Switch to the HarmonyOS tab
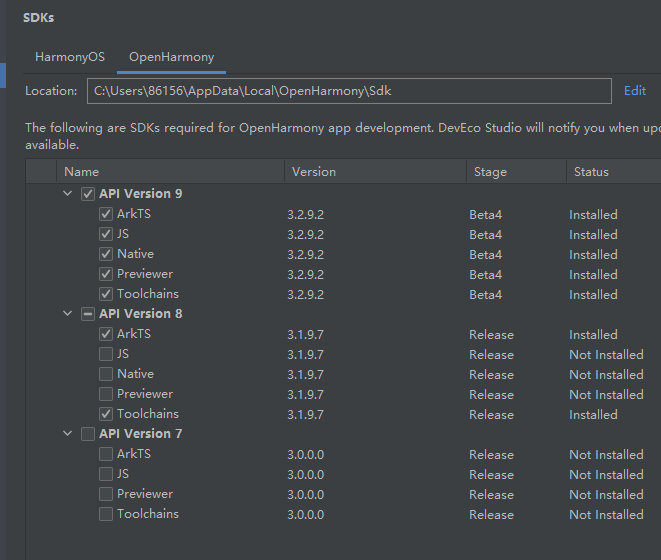The height and width of the screenshot is (560, 661). coord(70,57)
